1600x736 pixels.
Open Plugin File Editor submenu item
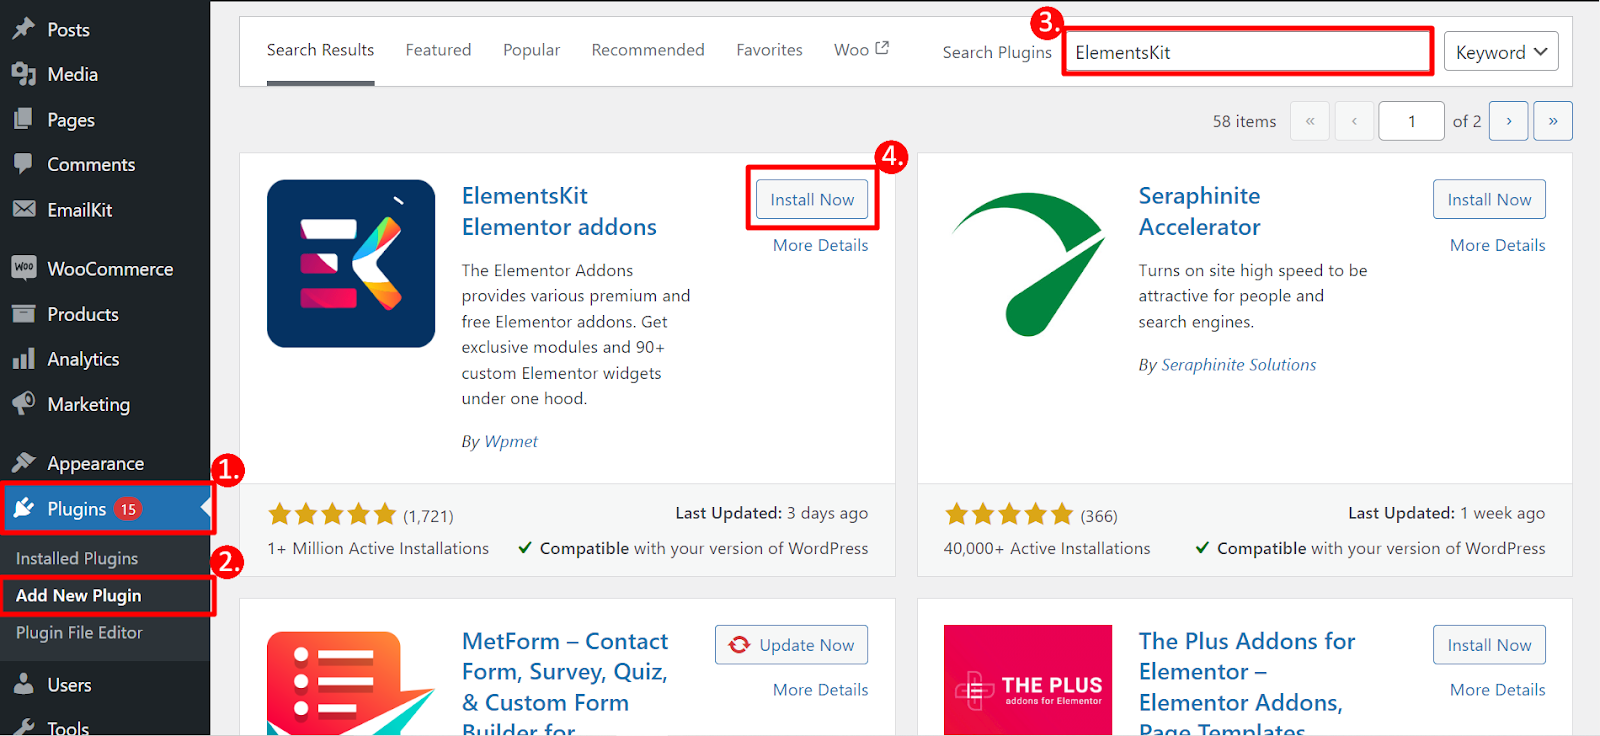[79, 632]
